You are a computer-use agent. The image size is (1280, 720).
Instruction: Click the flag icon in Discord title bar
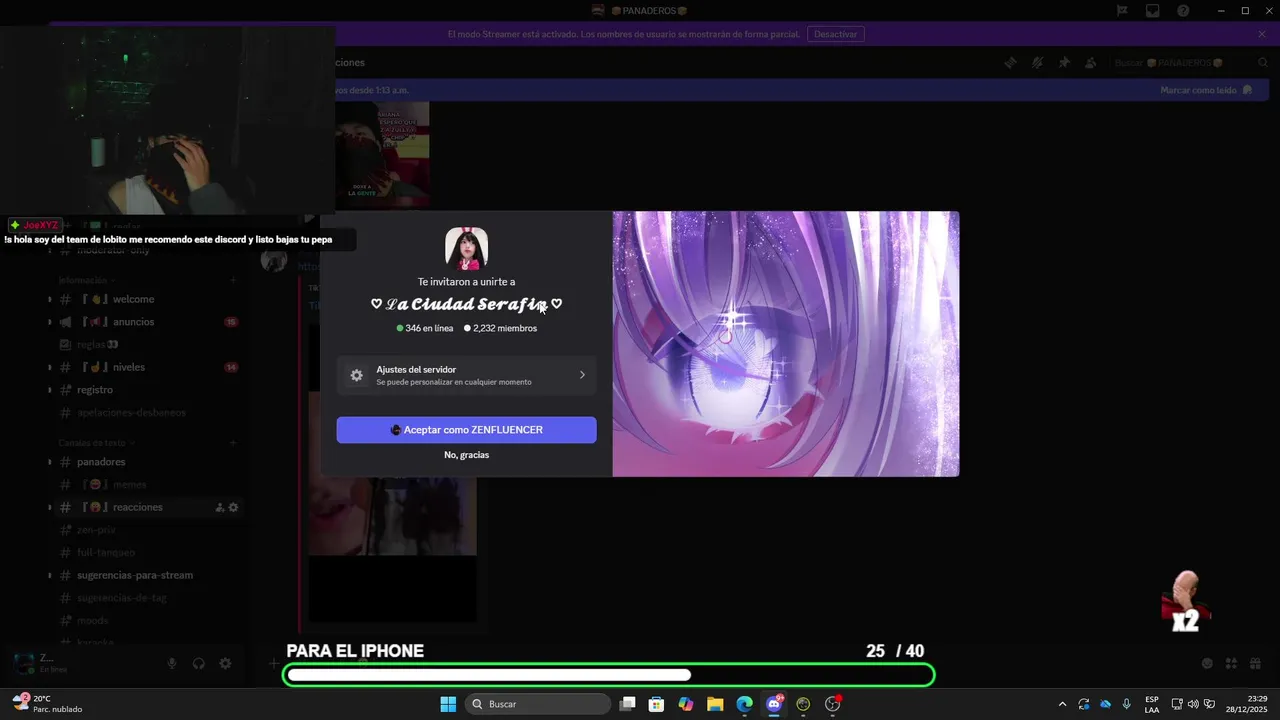[x=1122, y=11]
